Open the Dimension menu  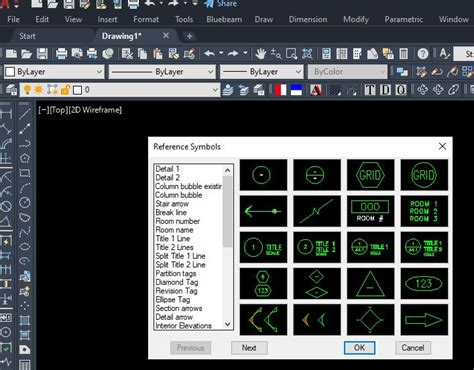coord(308,19)
